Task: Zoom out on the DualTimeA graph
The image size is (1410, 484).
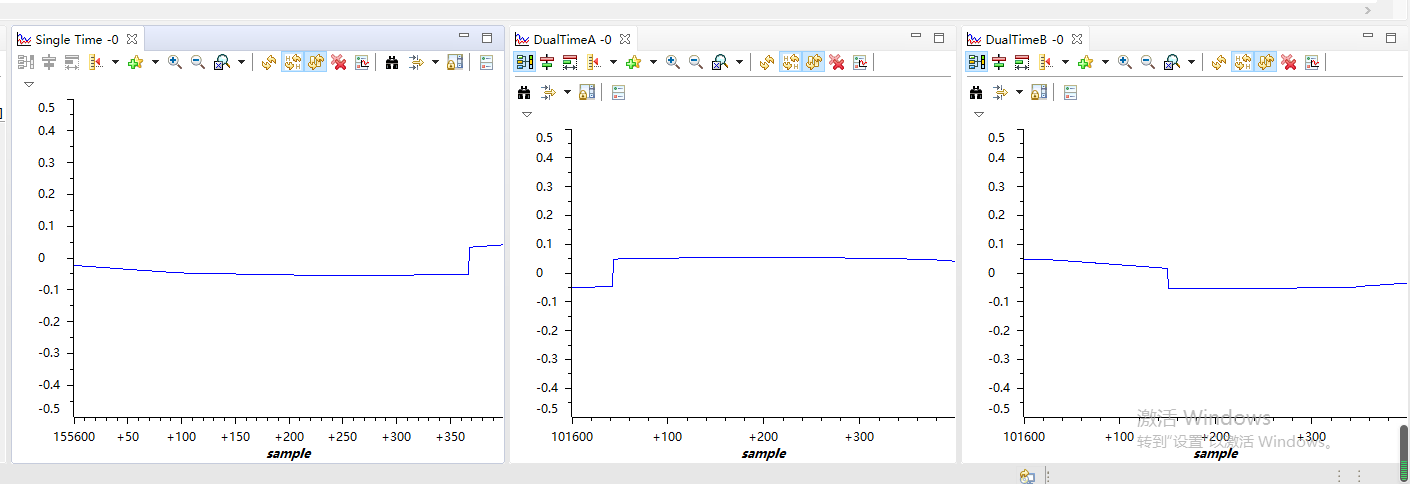Action: (696, 62)
